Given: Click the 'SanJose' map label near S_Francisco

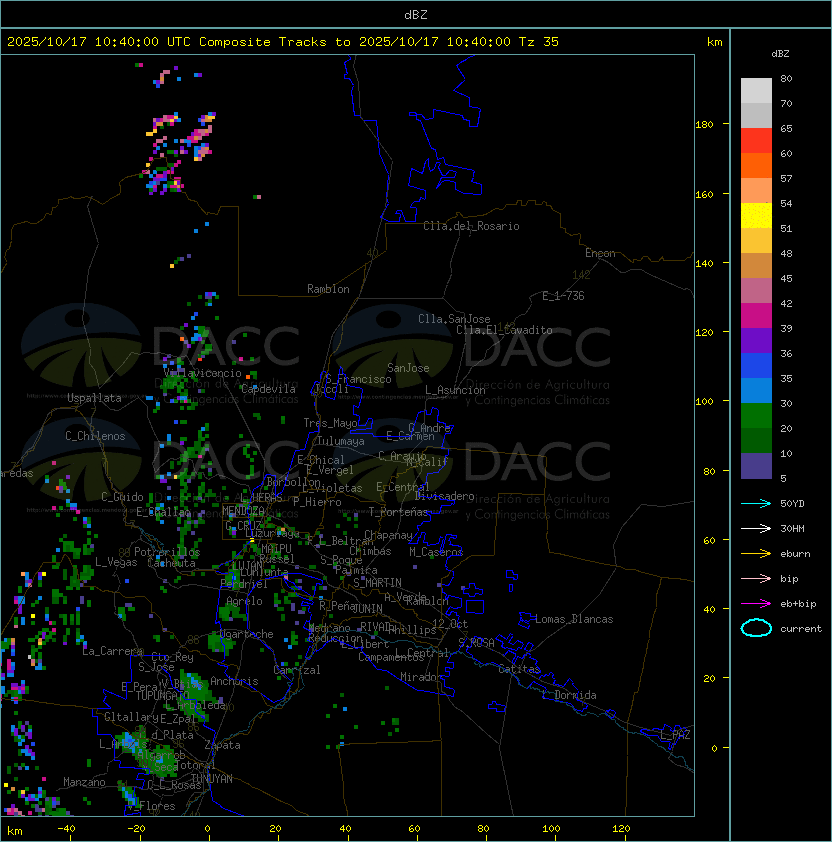Looking at the screenshot, I should coord(408,368).
